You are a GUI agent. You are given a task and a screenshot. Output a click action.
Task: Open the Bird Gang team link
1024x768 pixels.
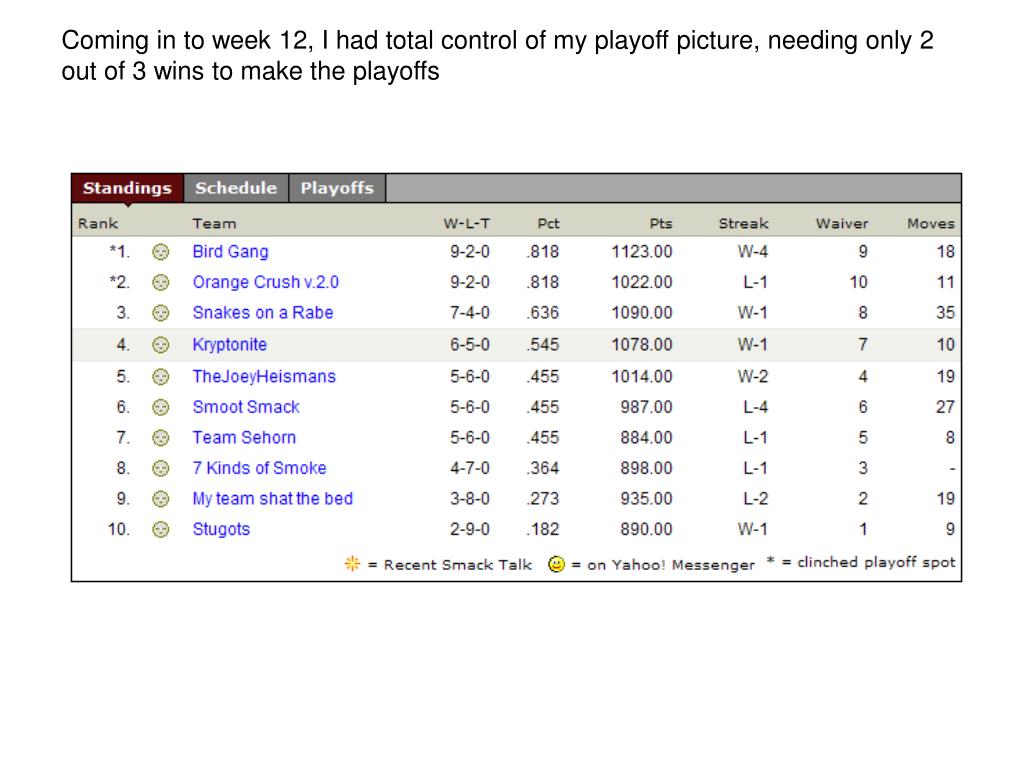[231, 252]
